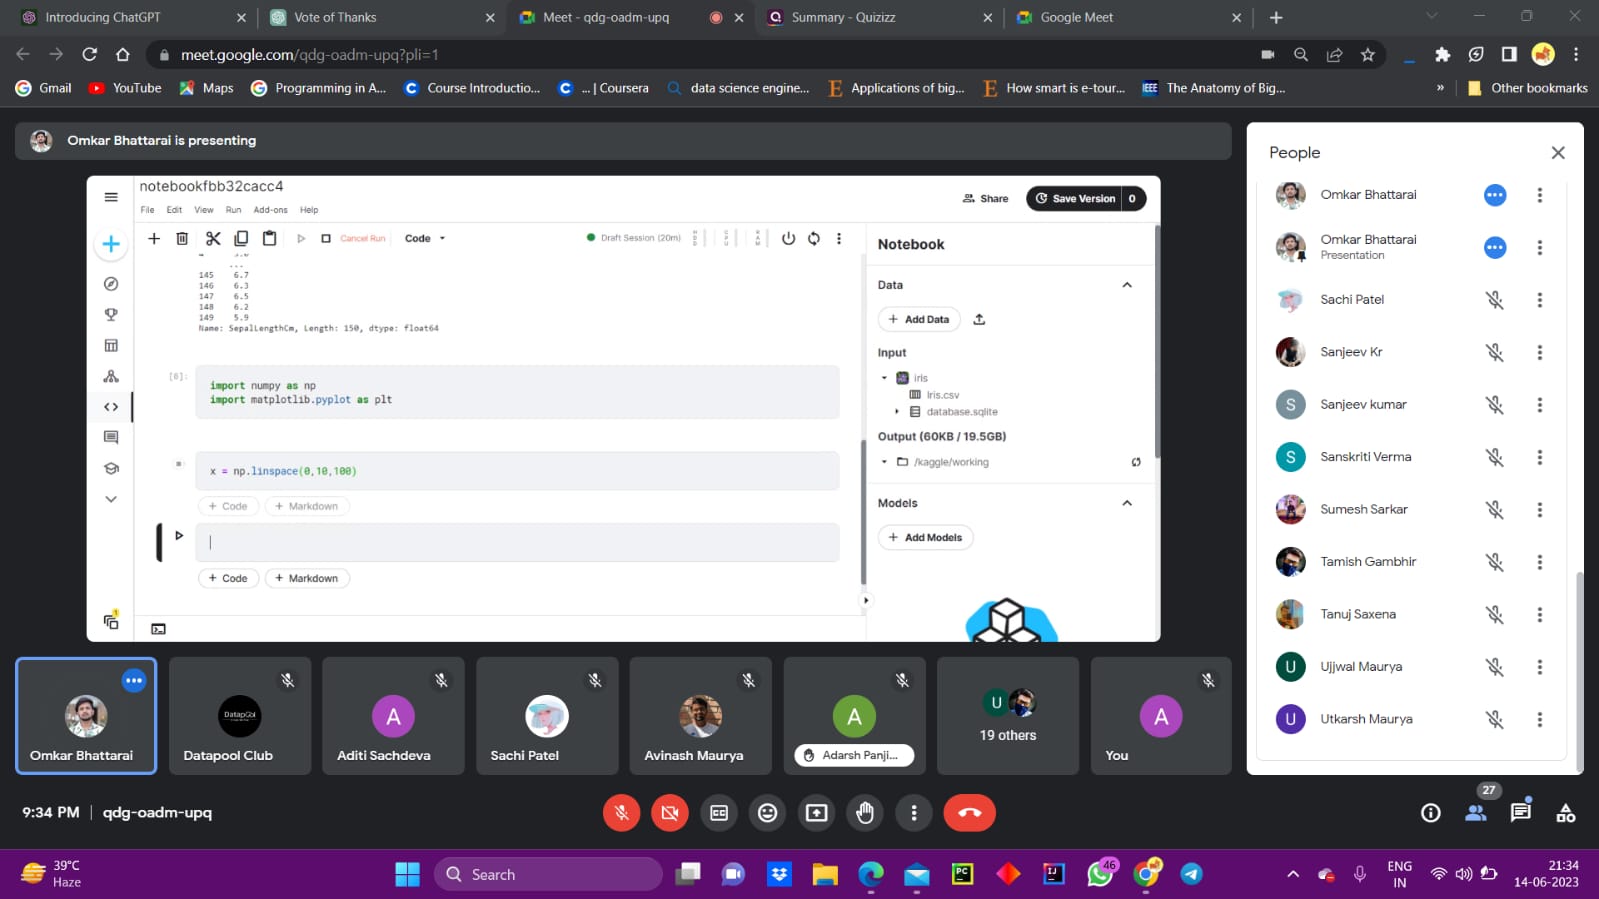Open the Gmail bookmark
The image size is (1599, 899).
pyautogui.click(x=44, y=88)
